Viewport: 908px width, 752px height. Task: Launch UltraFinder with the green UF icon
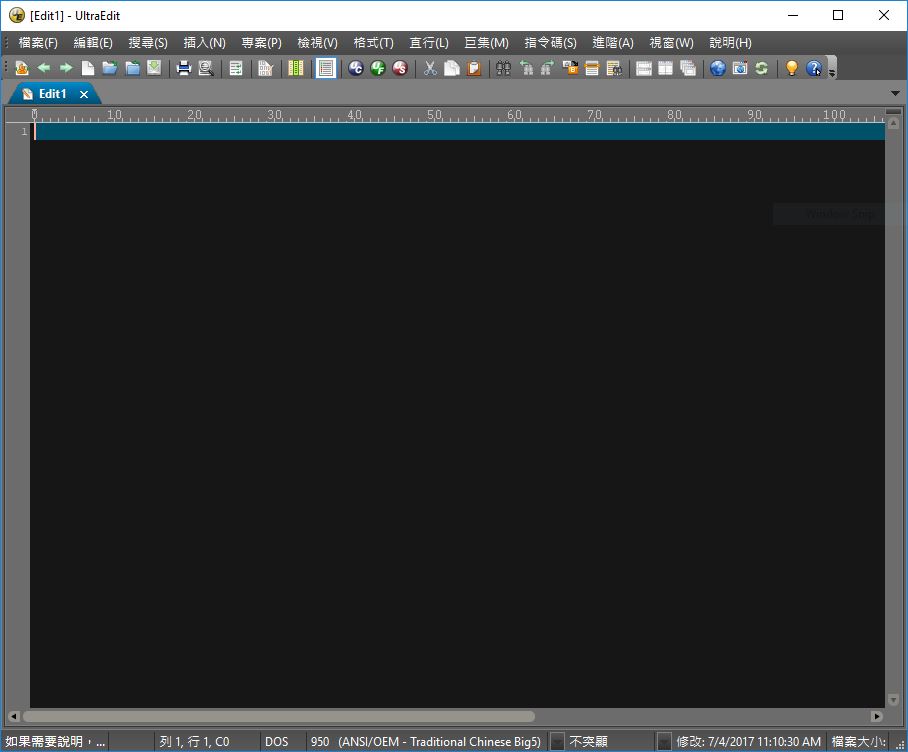(378, 68)
